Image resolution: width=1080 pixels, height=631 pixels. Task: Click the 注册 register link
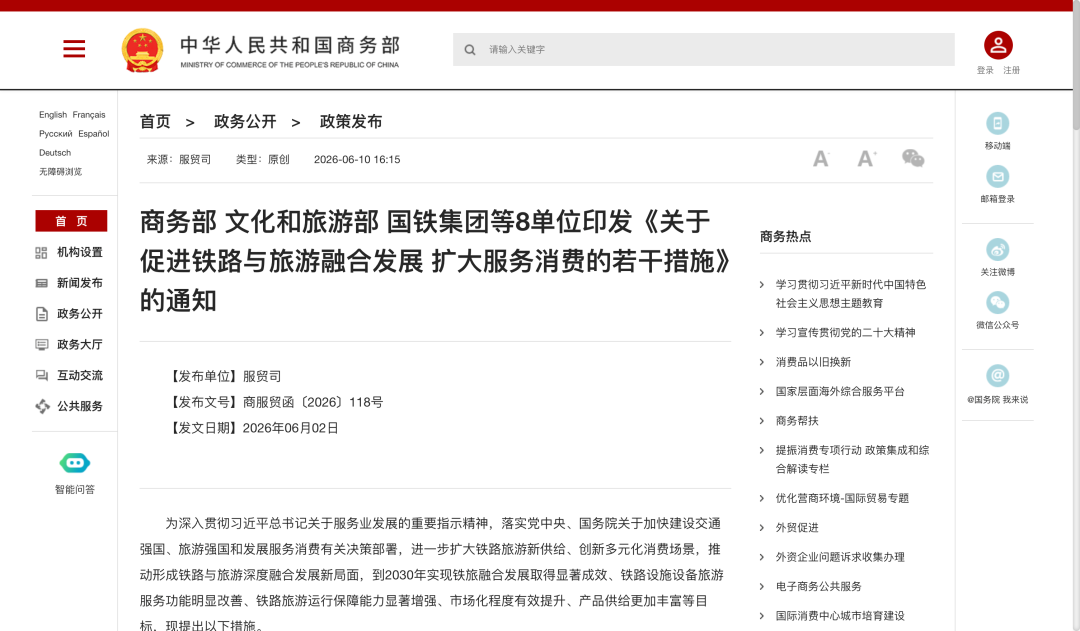[1011, 70]
